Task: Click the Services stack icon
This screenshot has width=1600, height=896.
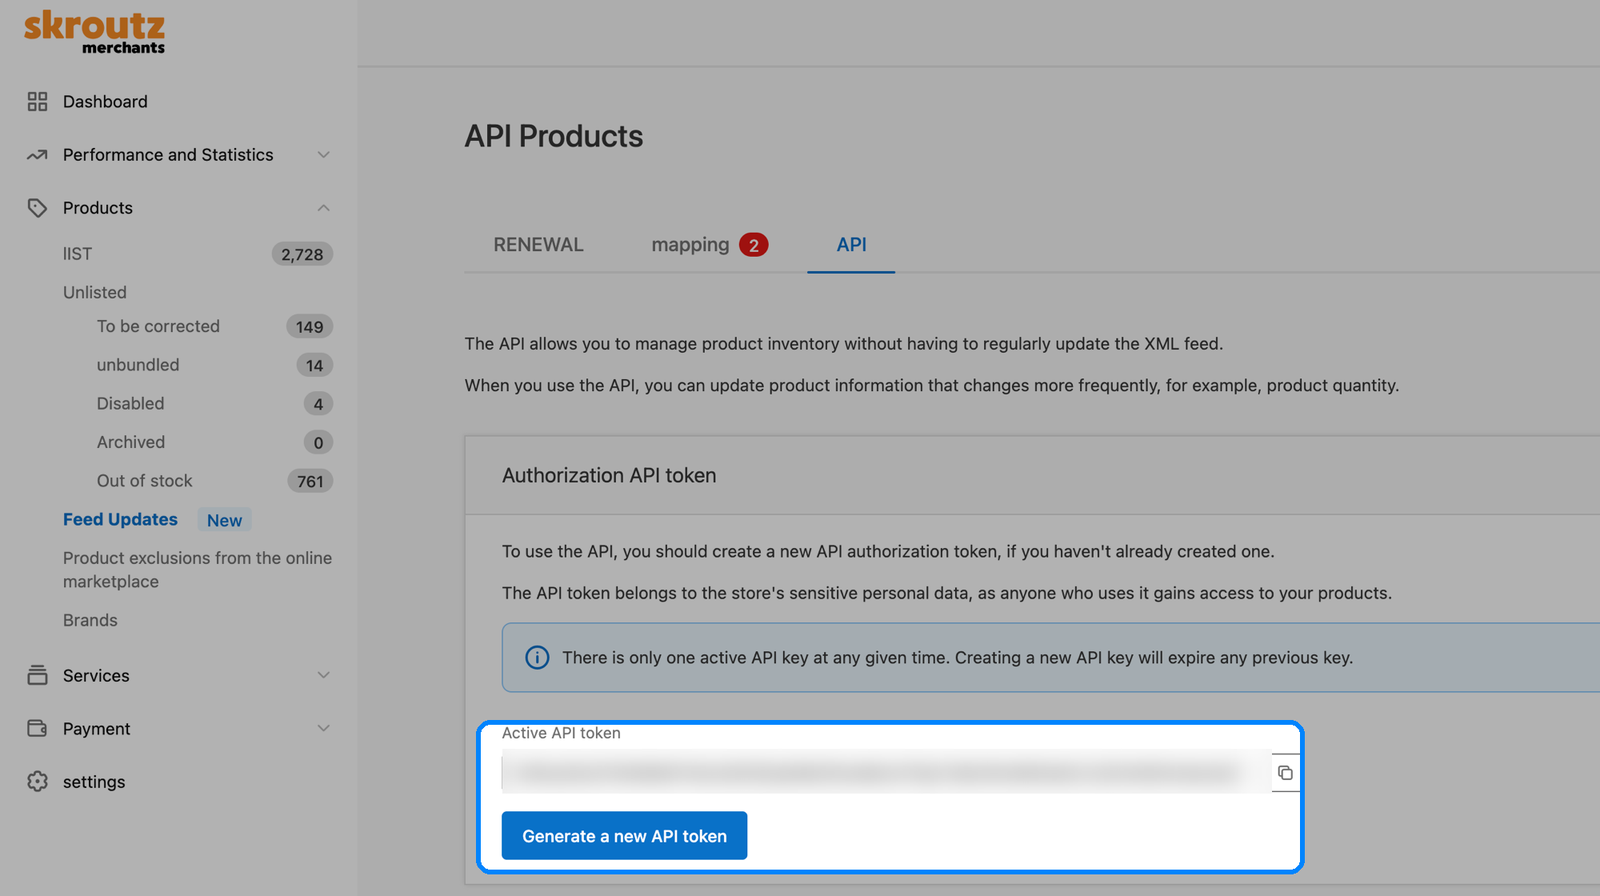Action: tap(37, 675)
